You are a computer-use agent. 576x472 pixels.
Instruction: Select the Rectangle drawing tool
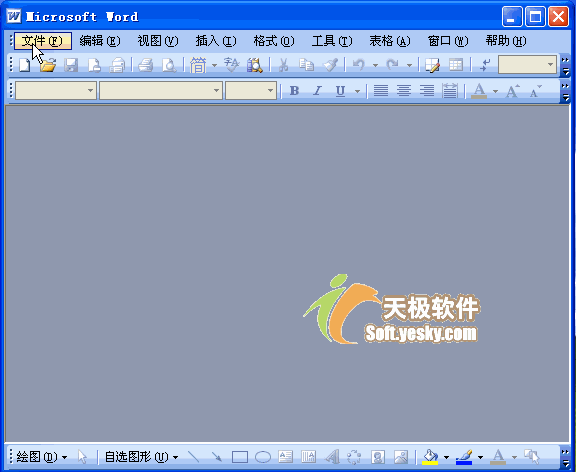(x=240, y=457)
